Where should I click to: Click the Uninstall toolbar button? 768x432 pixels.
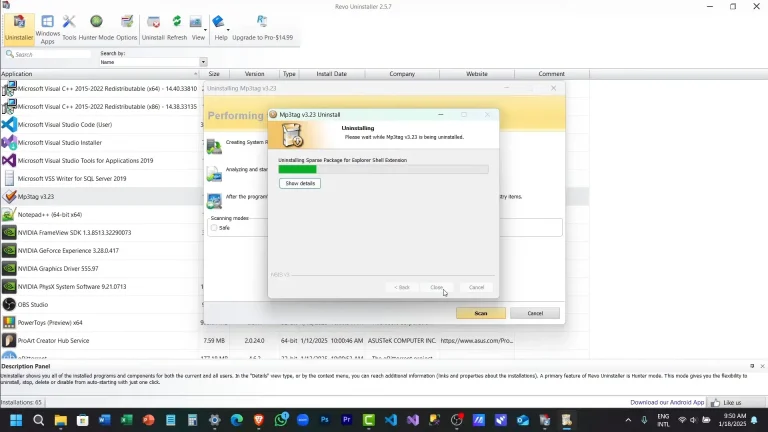pos(153,28)
